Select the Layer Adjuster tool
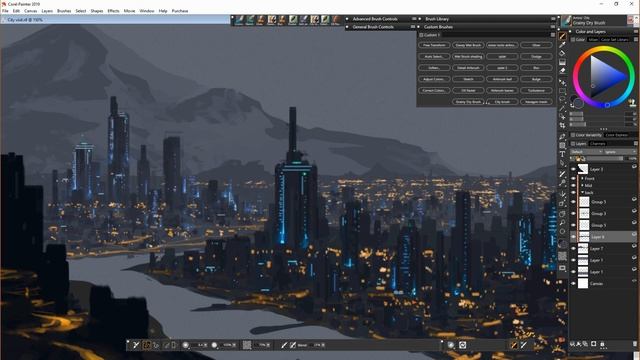The image size is (640, 360). click(x=562, y=82)
